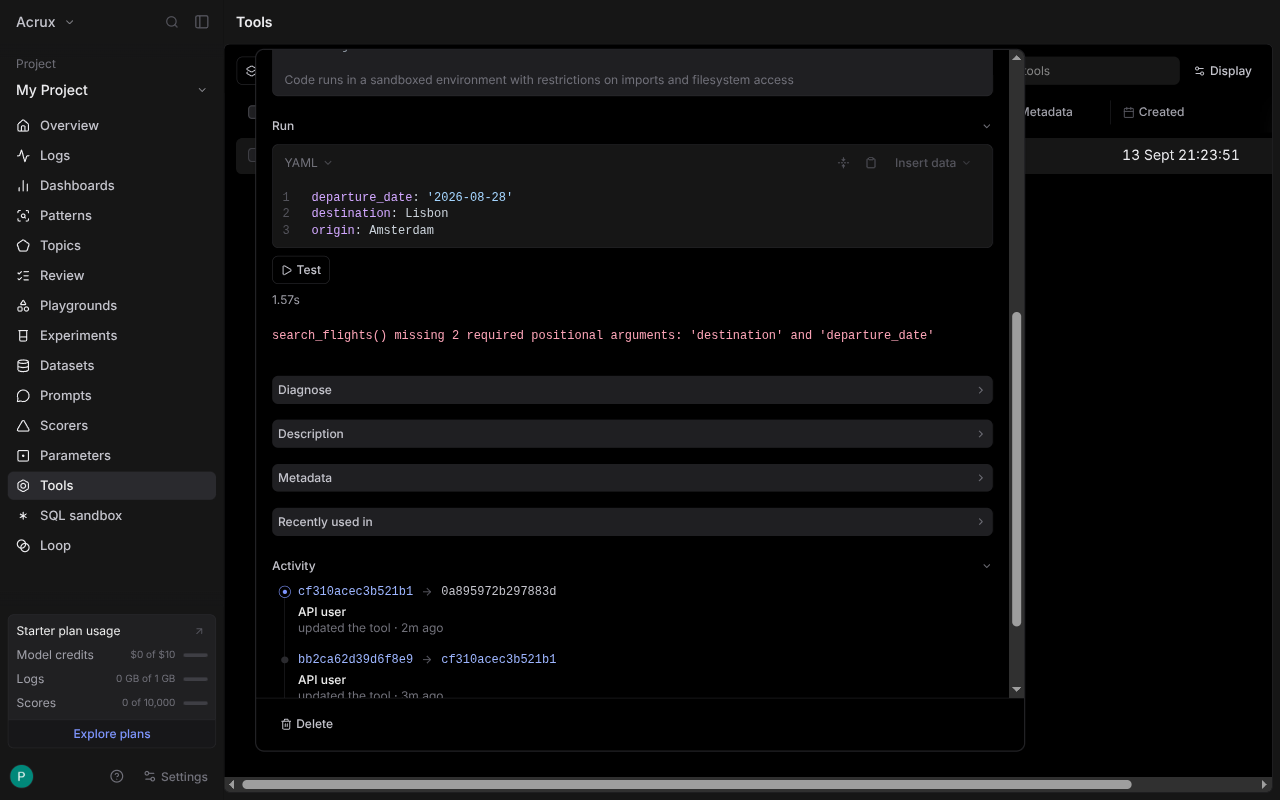The height and width of the screenshot is (800, 1280).
Task: Open the Acrux organization dropdown
Action: pyautogui.click(x=45, y=22)
